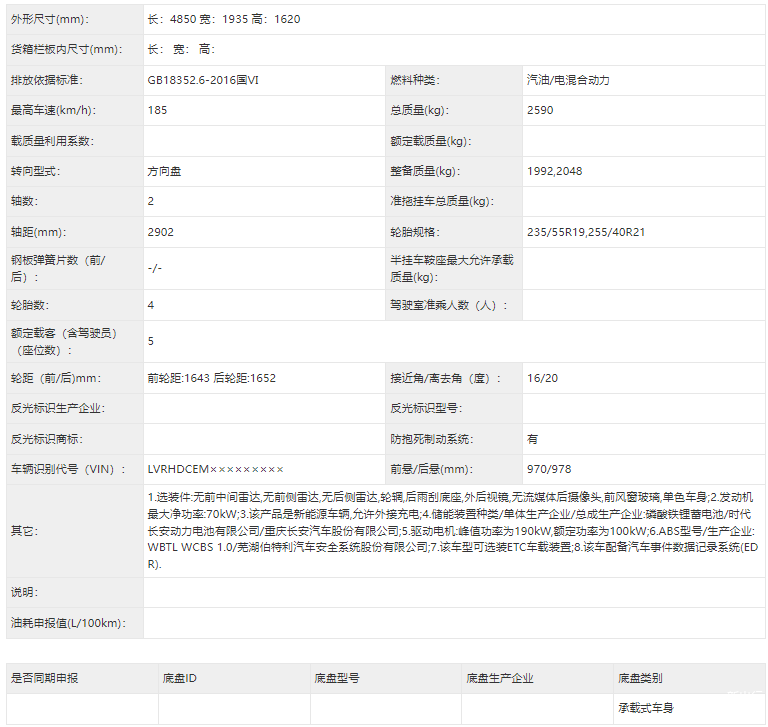Click the 防抱死制动系统 label cell
The image size is (768, 727).
[x=436, y=438]
